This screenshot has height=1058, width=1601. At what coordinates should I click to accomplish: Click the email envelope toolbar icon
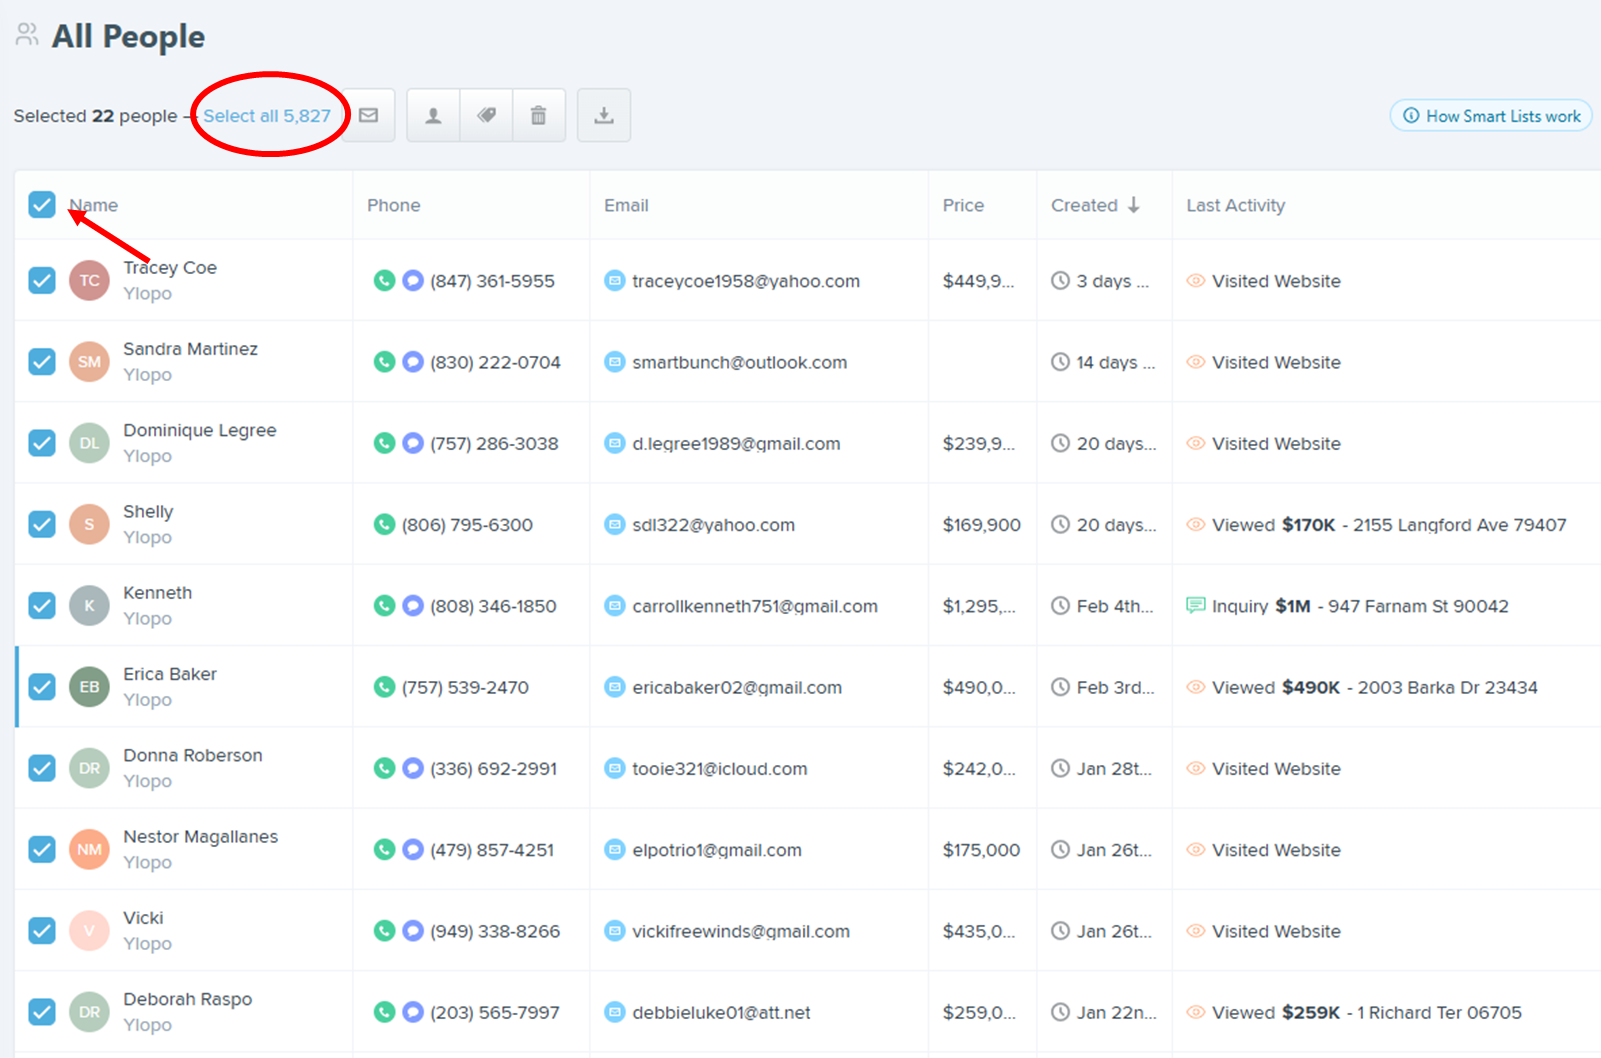click(x=369, y=115)
